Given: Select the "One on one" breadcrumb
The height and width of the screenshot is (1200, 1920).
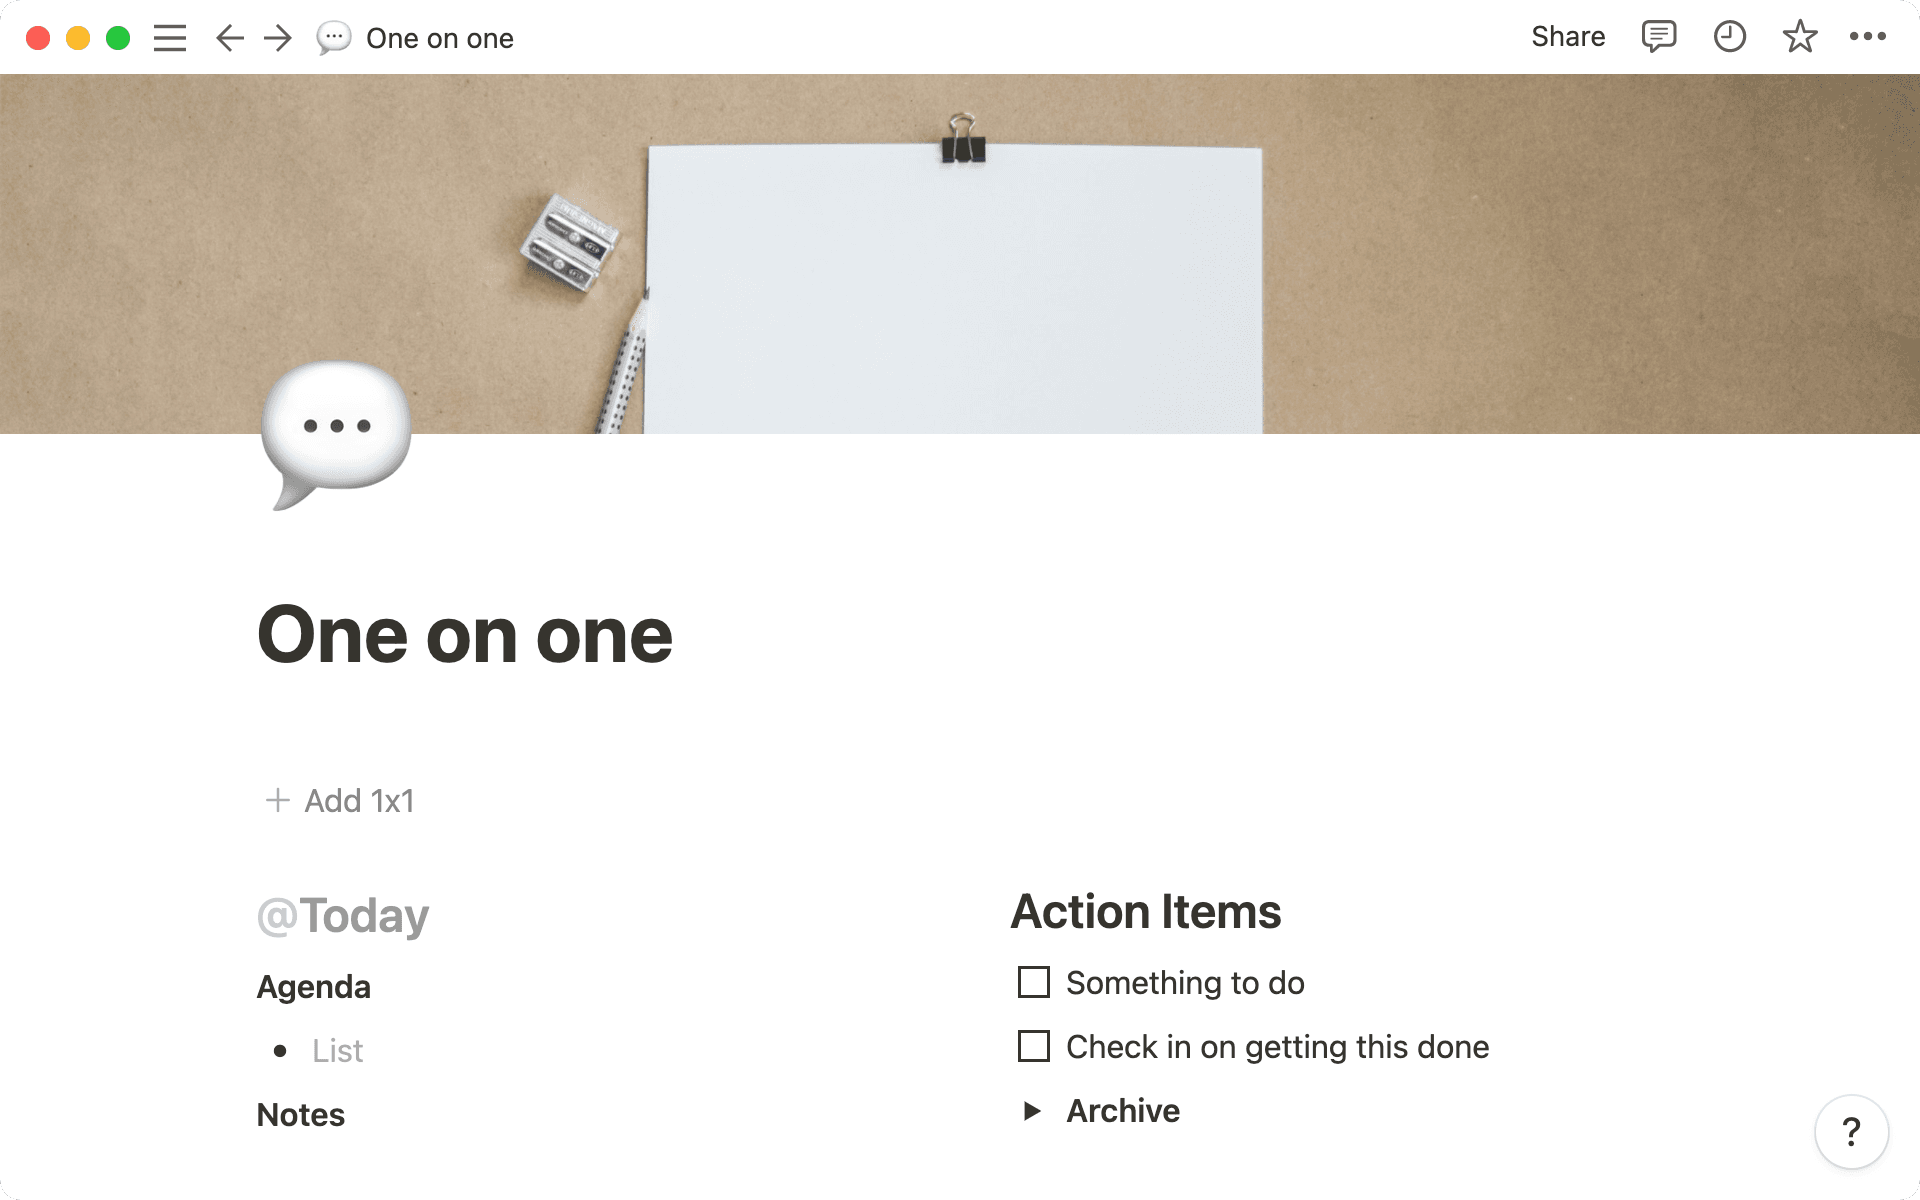Looking at the screenshot, I should click(x=440, y=37).
